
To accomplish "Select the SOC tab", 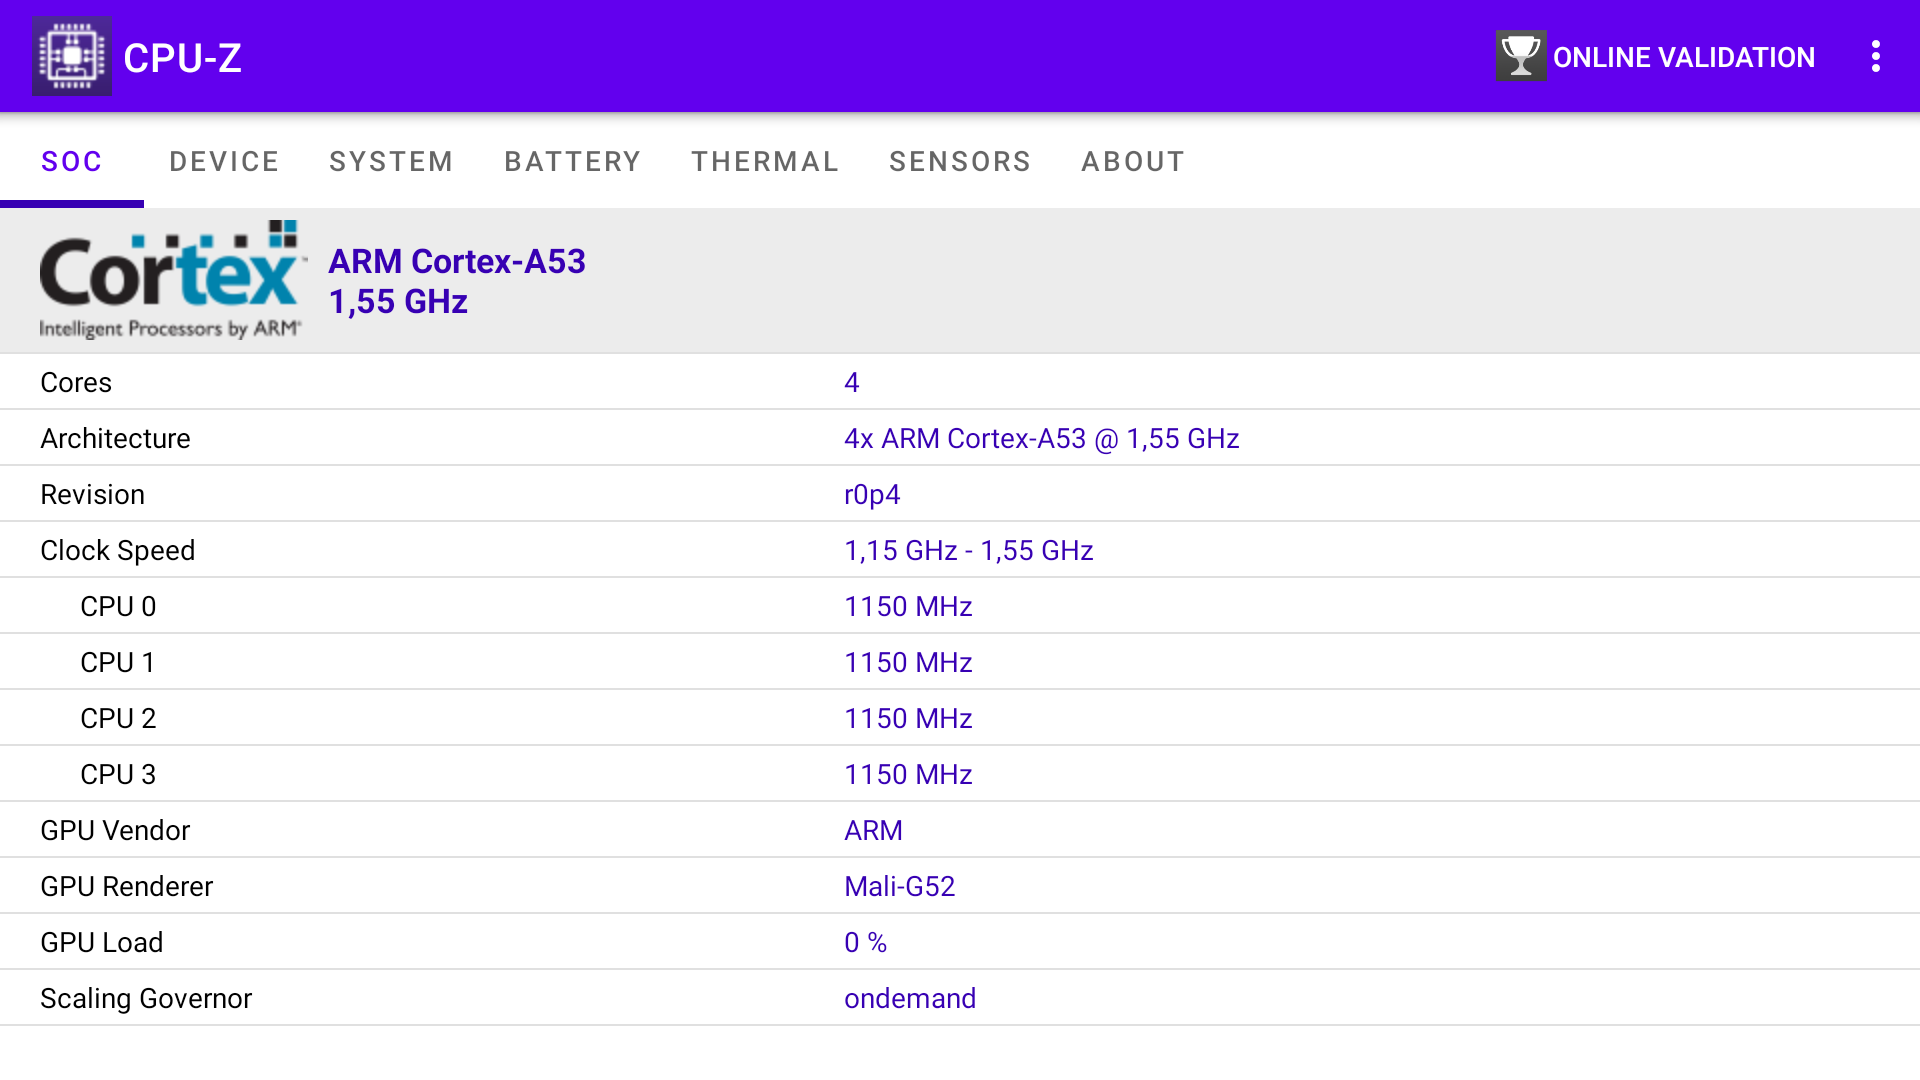I will click(x=72, y=162).
